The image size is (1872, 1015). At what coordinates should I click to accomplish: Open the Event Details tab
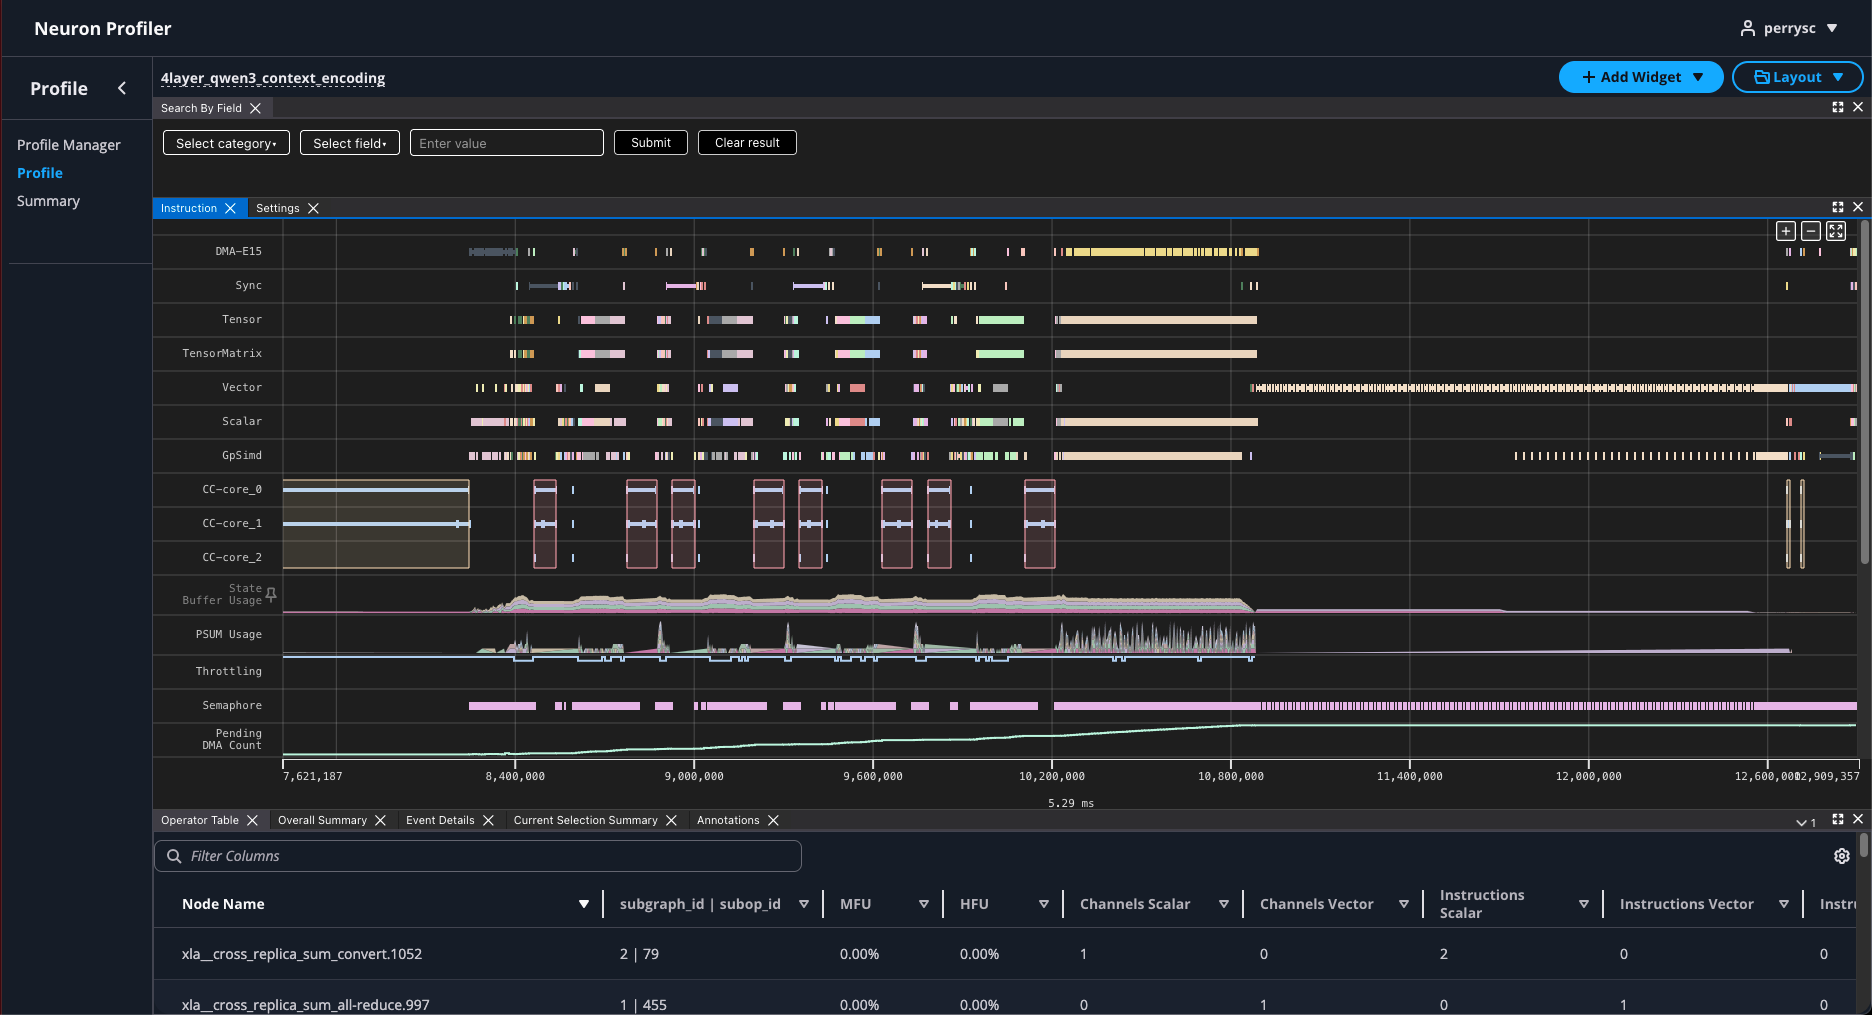click(440, 820)
